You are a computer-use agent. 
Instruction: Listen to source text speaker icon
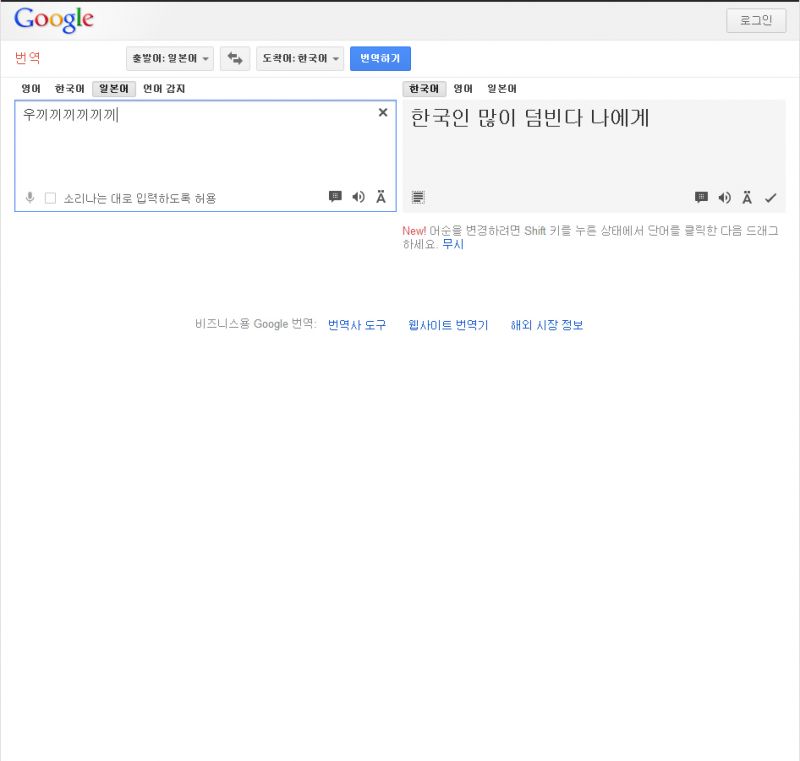point(359,197)
